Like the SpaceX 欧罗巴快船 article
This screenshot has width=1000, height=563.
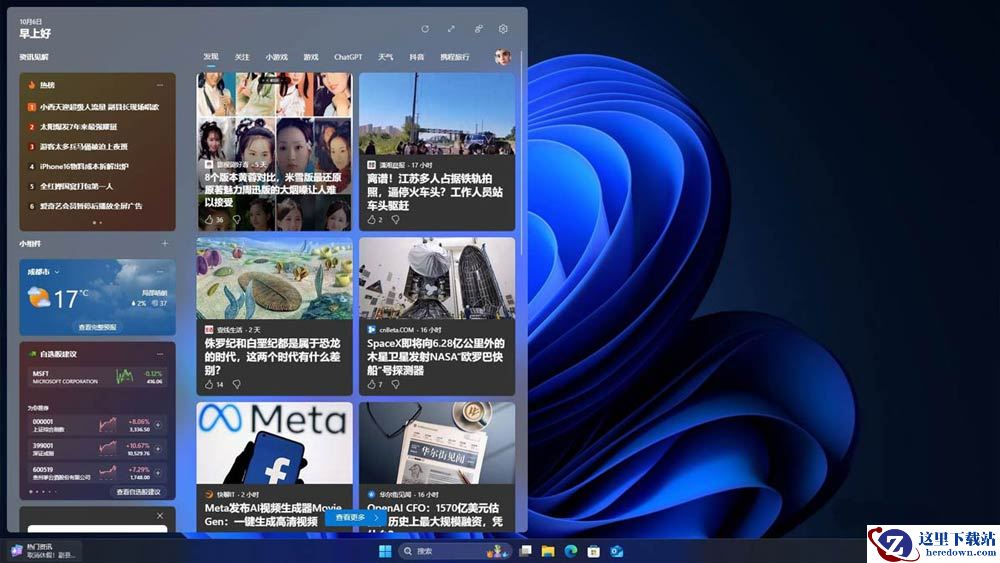pos(374,384)
